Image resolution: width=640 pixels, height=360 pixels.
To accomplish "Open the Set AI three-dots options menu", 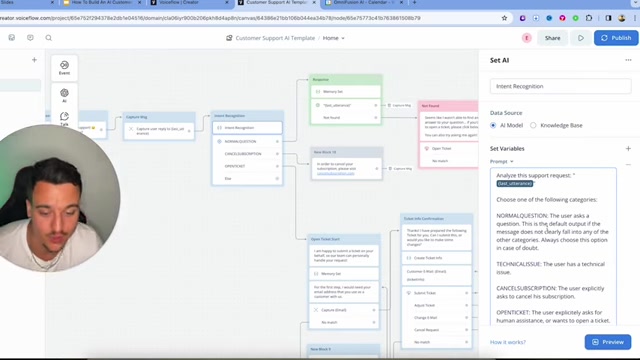I will click(628, 60).
